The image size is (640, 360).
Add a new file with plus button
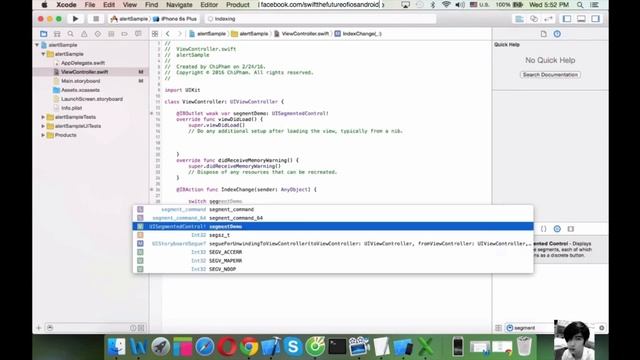coord(39,328)
